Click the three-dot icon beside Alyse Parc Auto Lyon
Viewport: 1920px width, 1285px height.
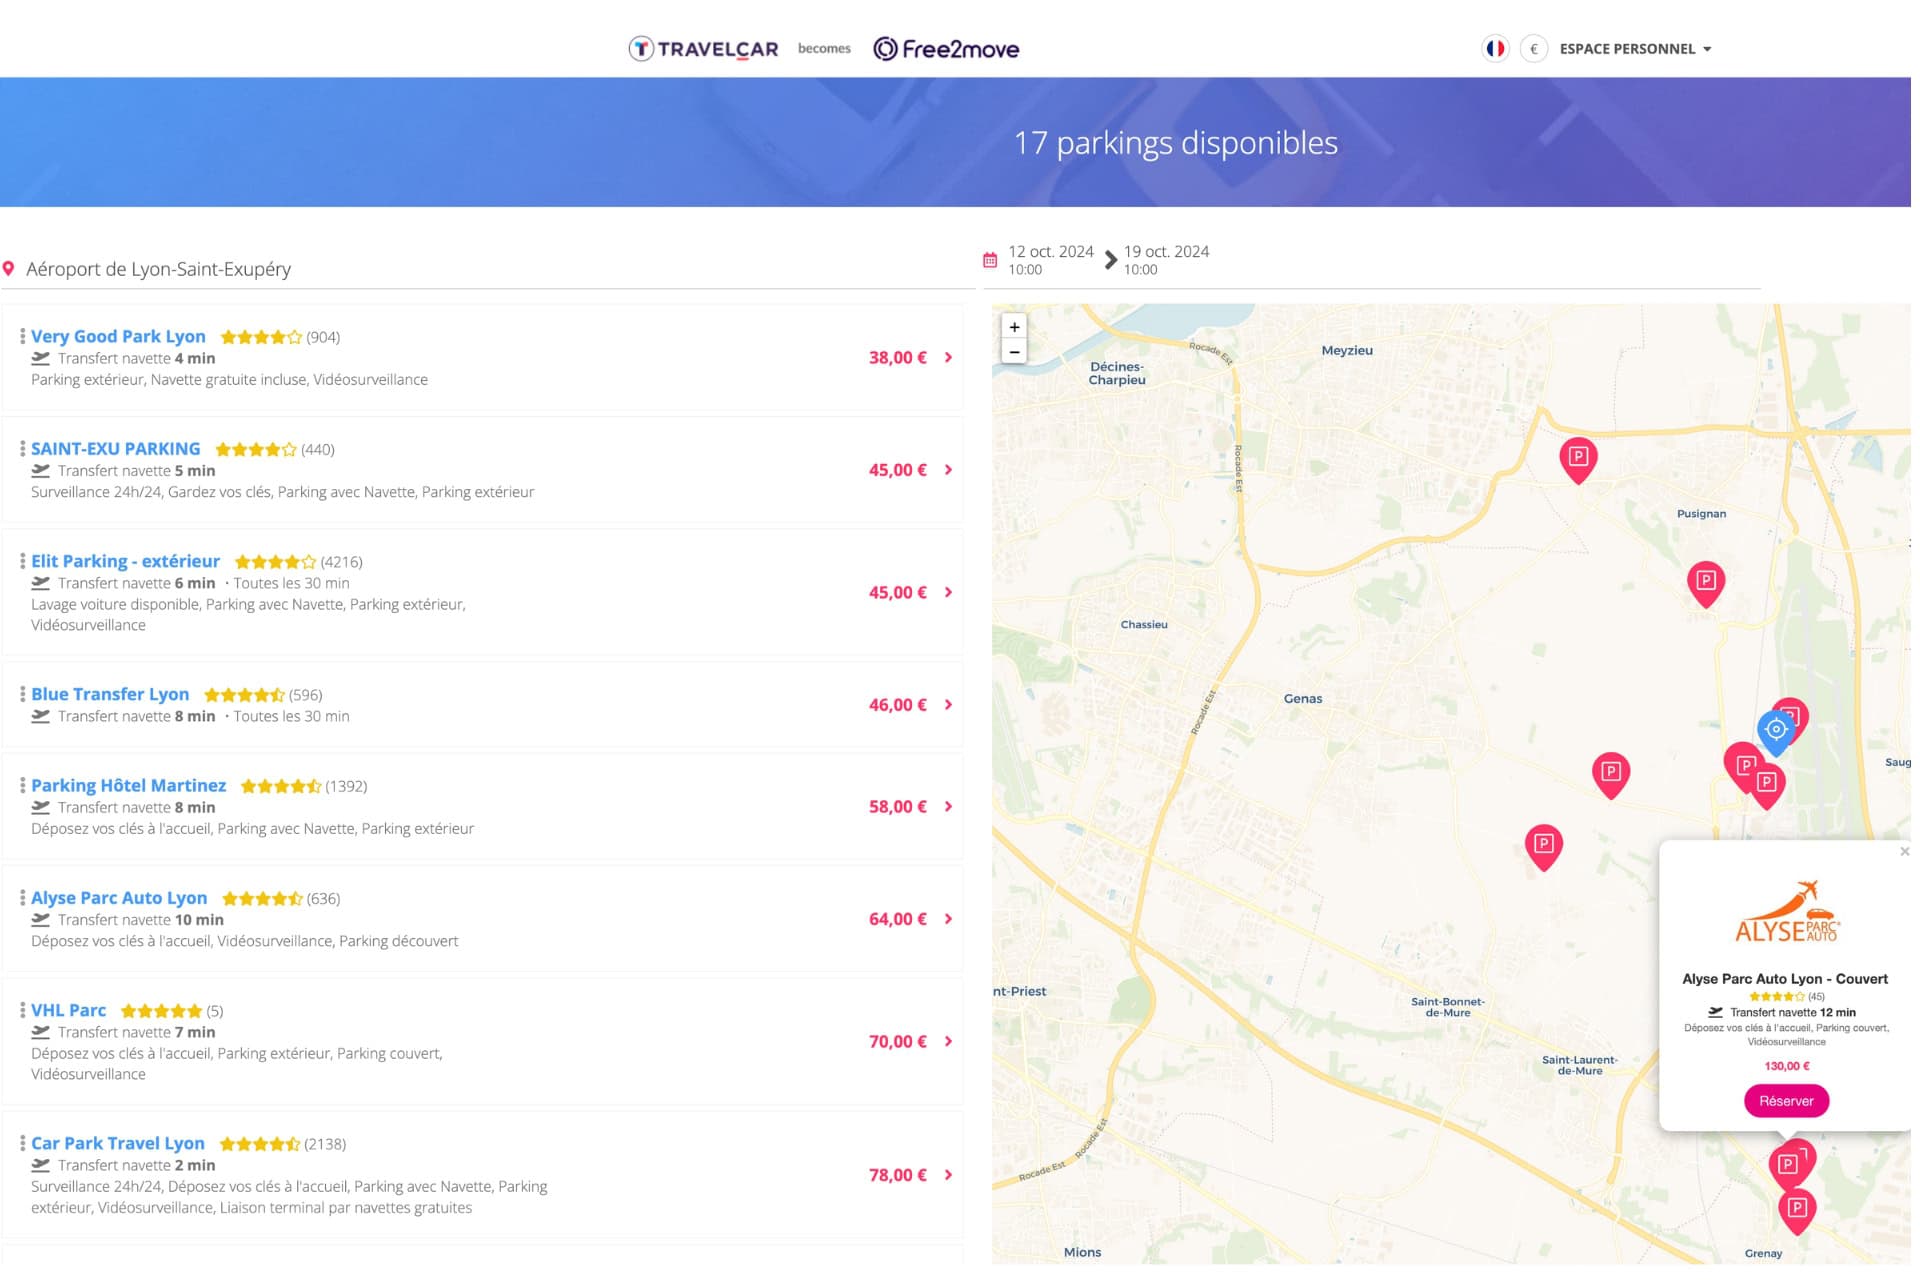tap(22, 898)
